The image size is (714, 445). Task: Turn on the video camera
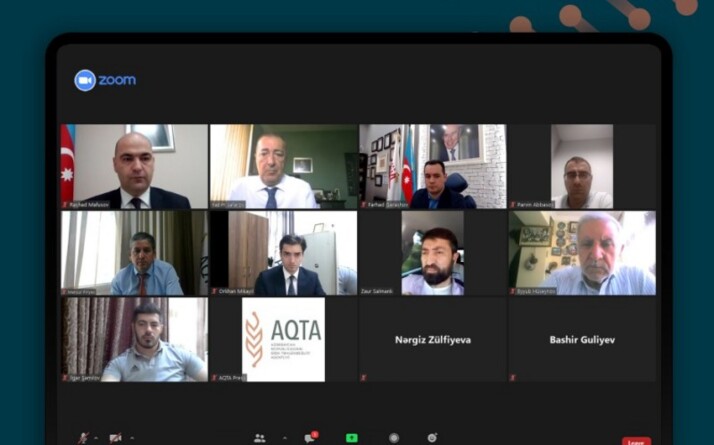pyautogui.click(x=115, y=438)
